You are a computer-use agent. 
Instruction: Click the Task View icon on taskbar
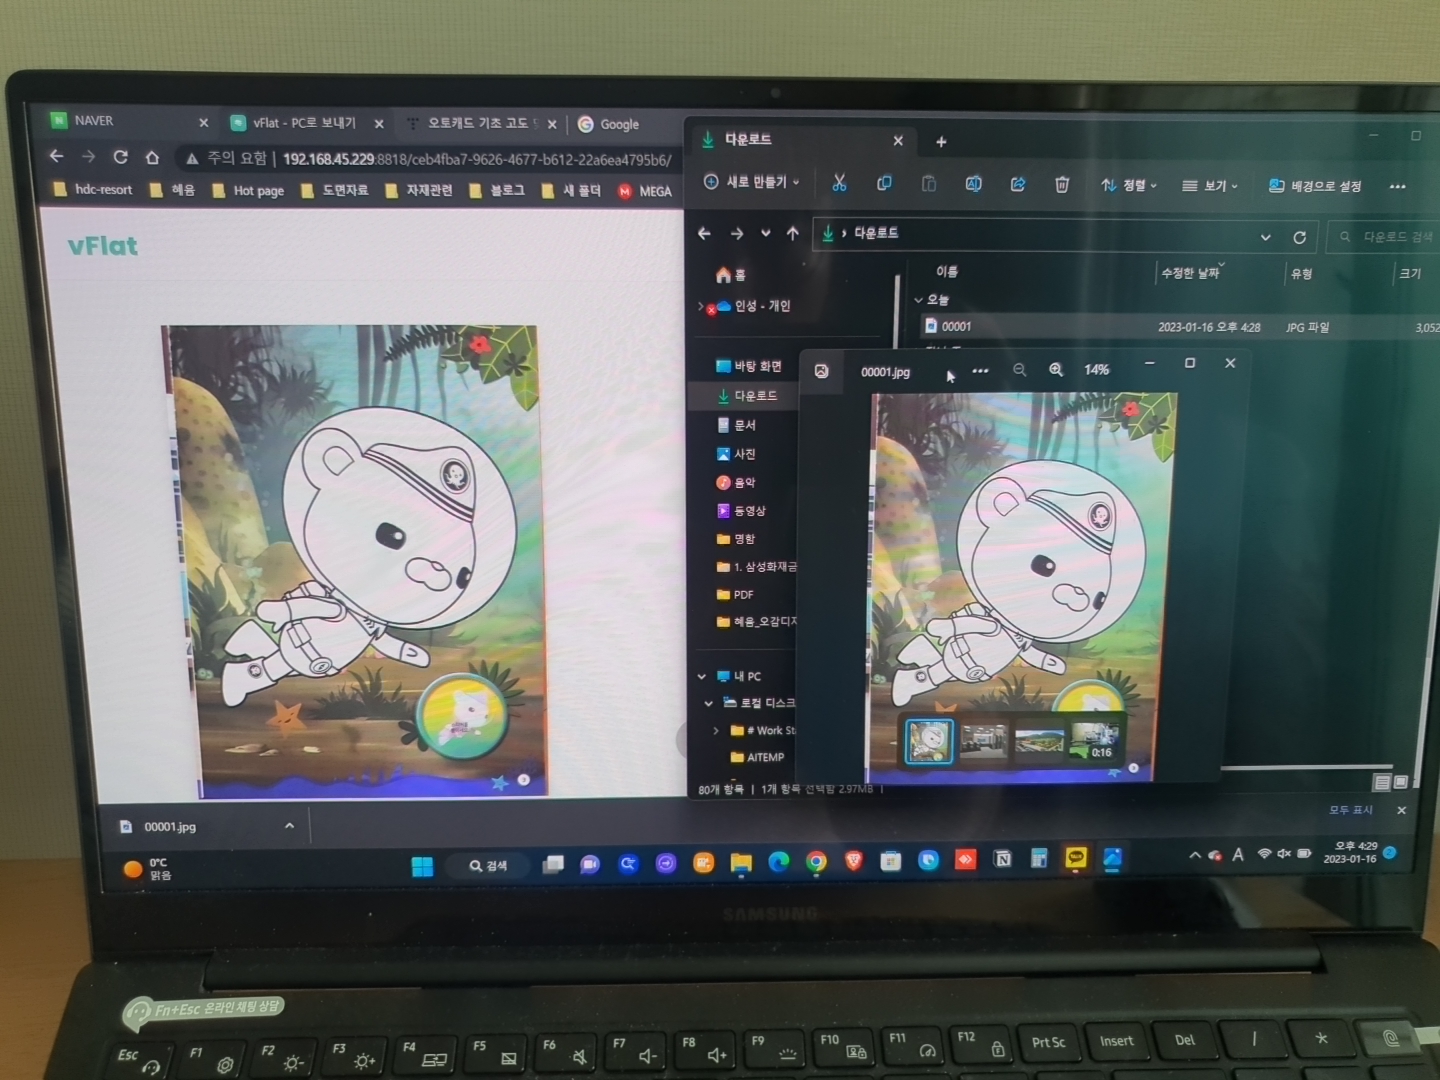coord(552,865)
